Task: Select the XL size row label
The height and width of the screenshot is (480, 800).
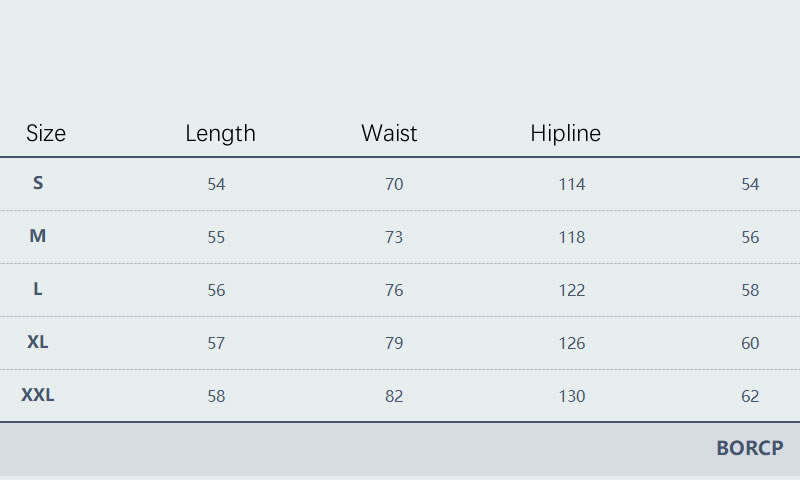Action: (x=38, y=342)
